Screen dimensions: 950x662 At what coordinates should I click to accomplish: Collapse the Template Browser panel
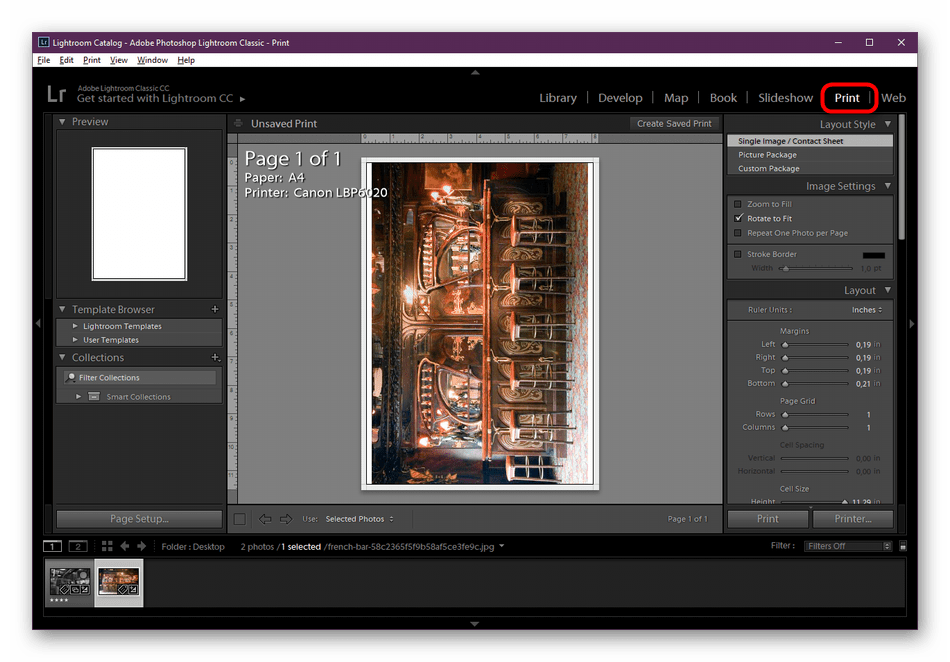coord(62,309)
